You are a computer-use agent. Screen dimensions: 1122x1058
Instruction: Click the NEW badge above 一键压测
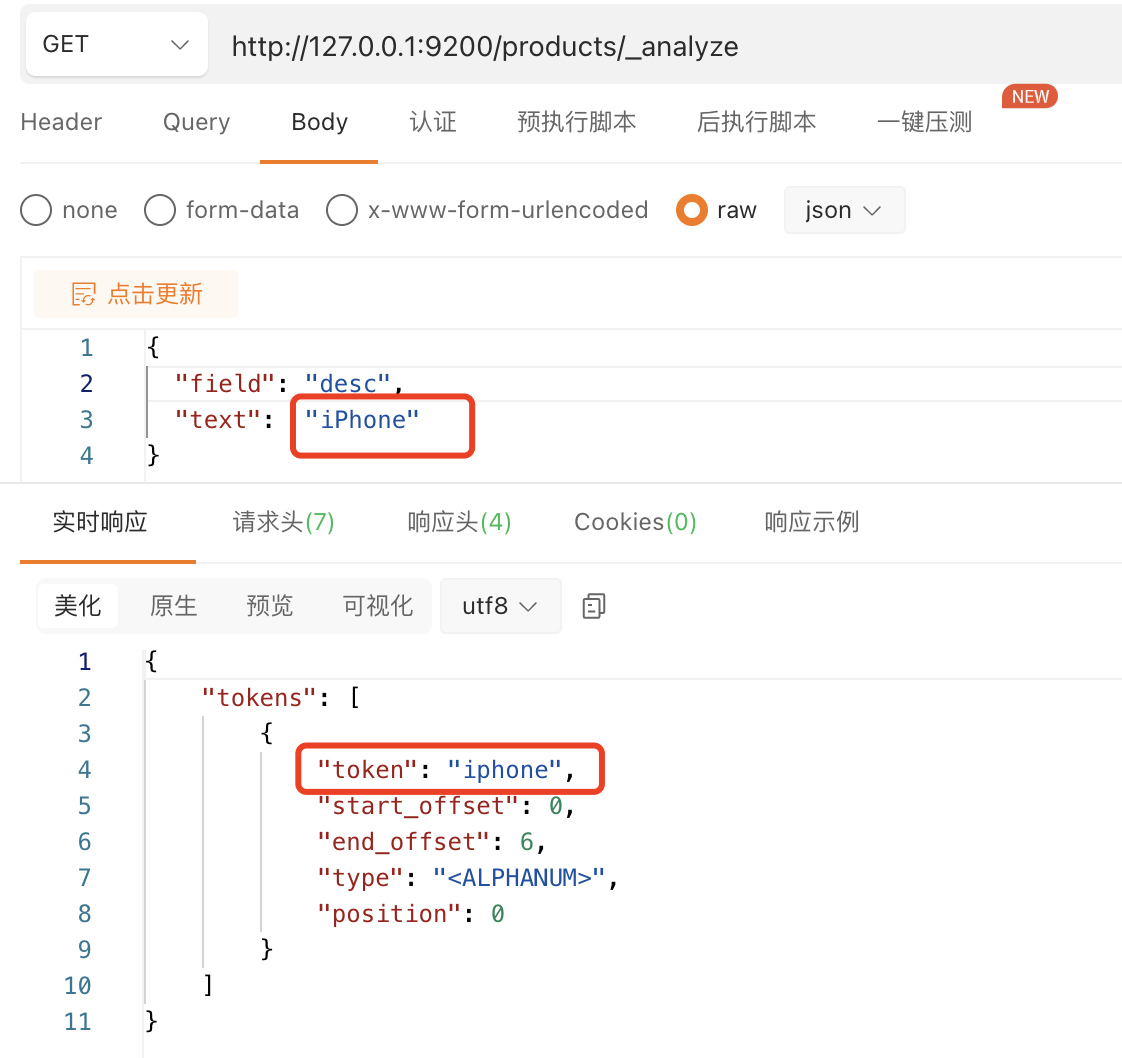[x=1030, y=97]
